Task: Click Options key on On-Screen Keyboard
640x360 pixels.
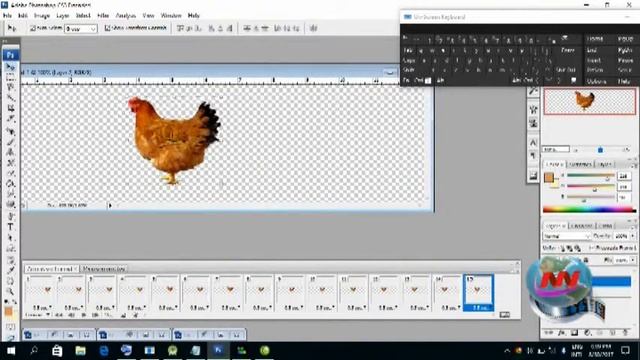Action: tap(596, 81)
